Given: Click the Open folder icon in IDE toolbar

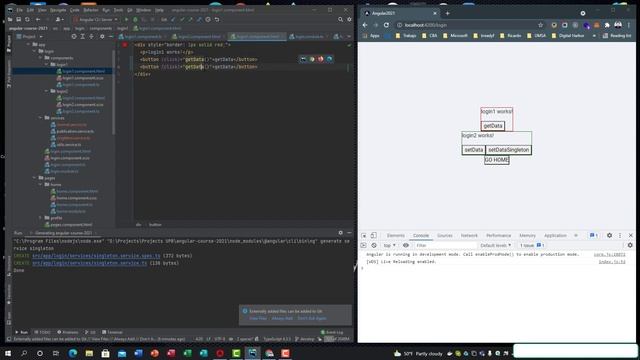Looking at the screenshot, I should tap(10, 19).
